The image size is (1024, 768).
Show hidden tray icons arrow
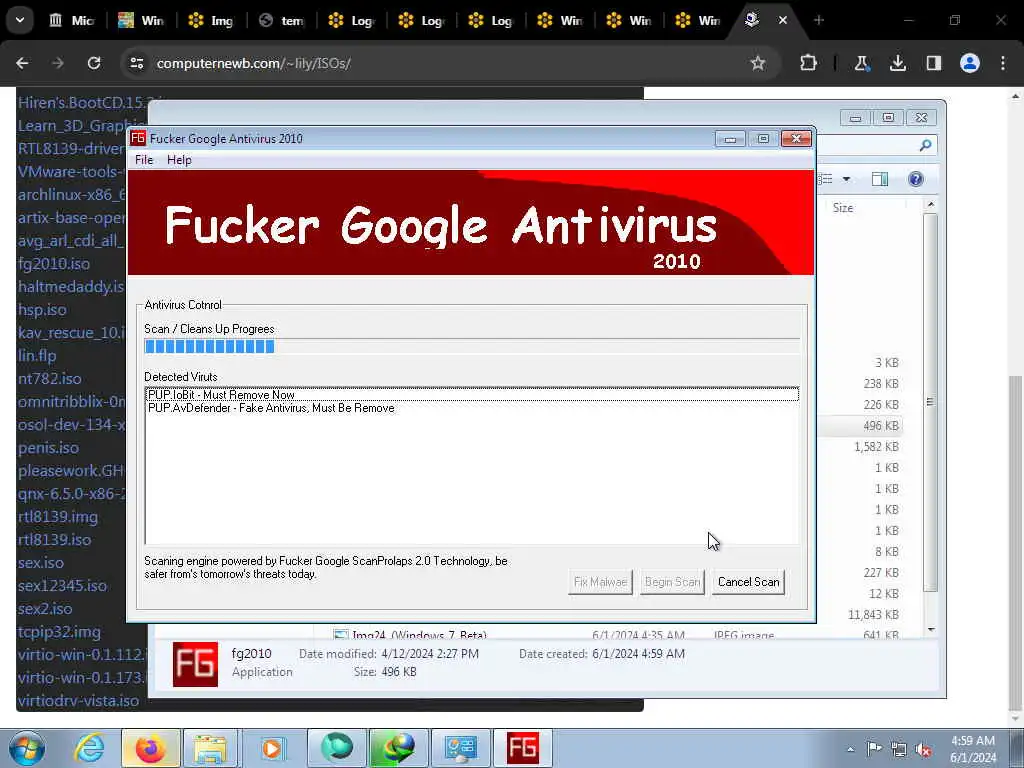(850, 750)
